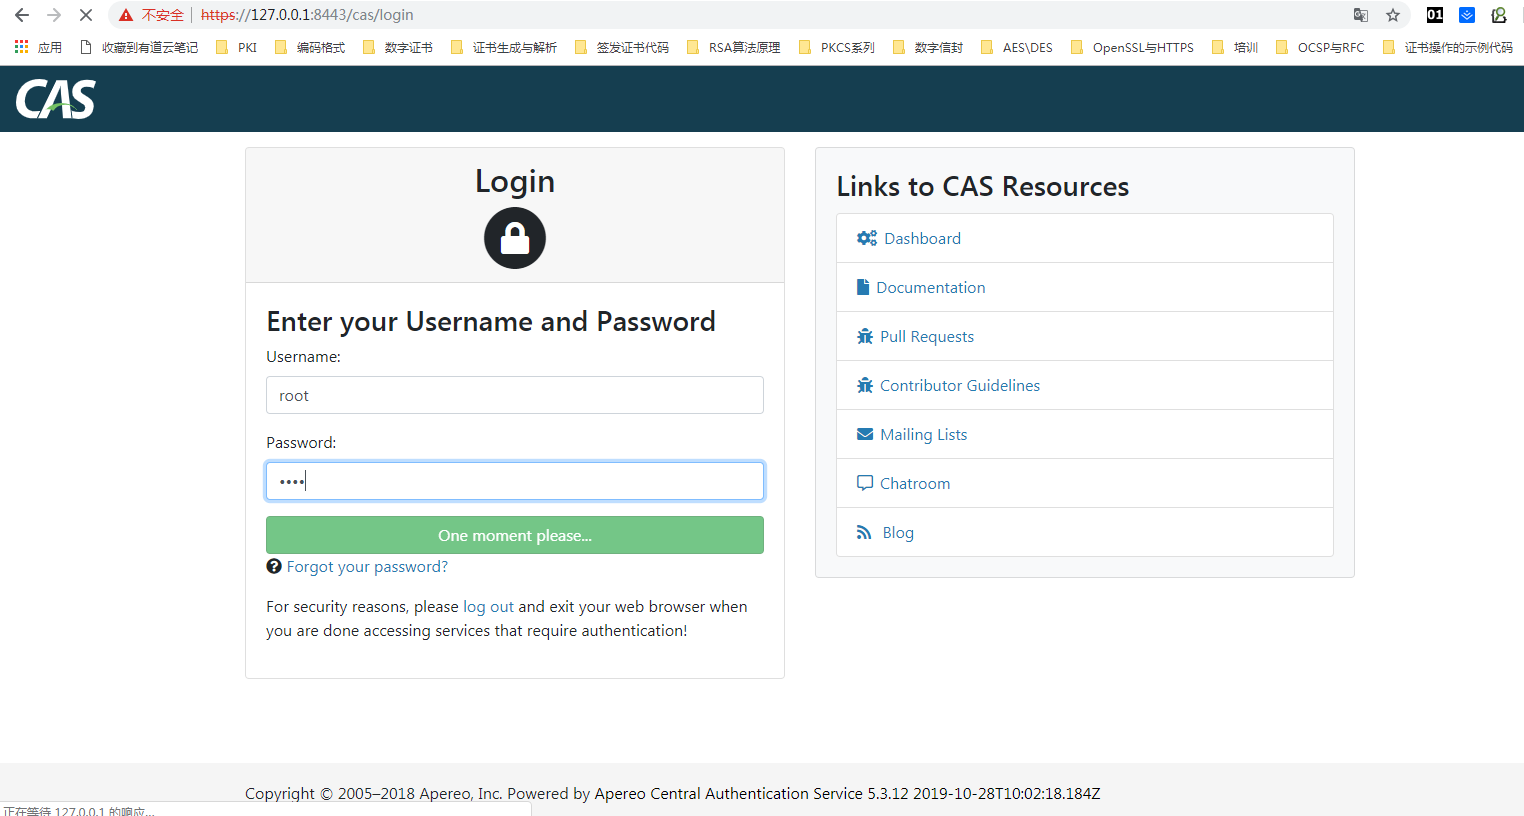1524x816 pixels.
Task: Click the RSS icon beside Blog
Action: 864,532
